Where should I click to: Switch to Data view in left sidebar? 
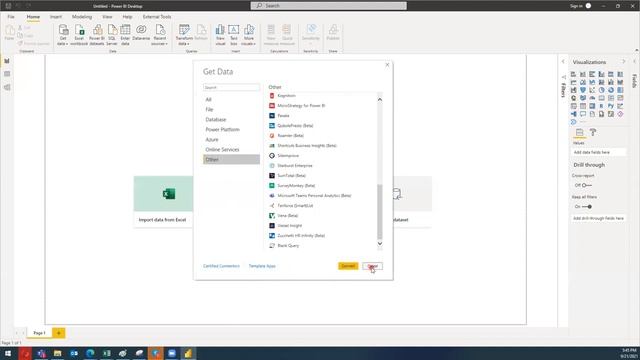pos(7,74)
